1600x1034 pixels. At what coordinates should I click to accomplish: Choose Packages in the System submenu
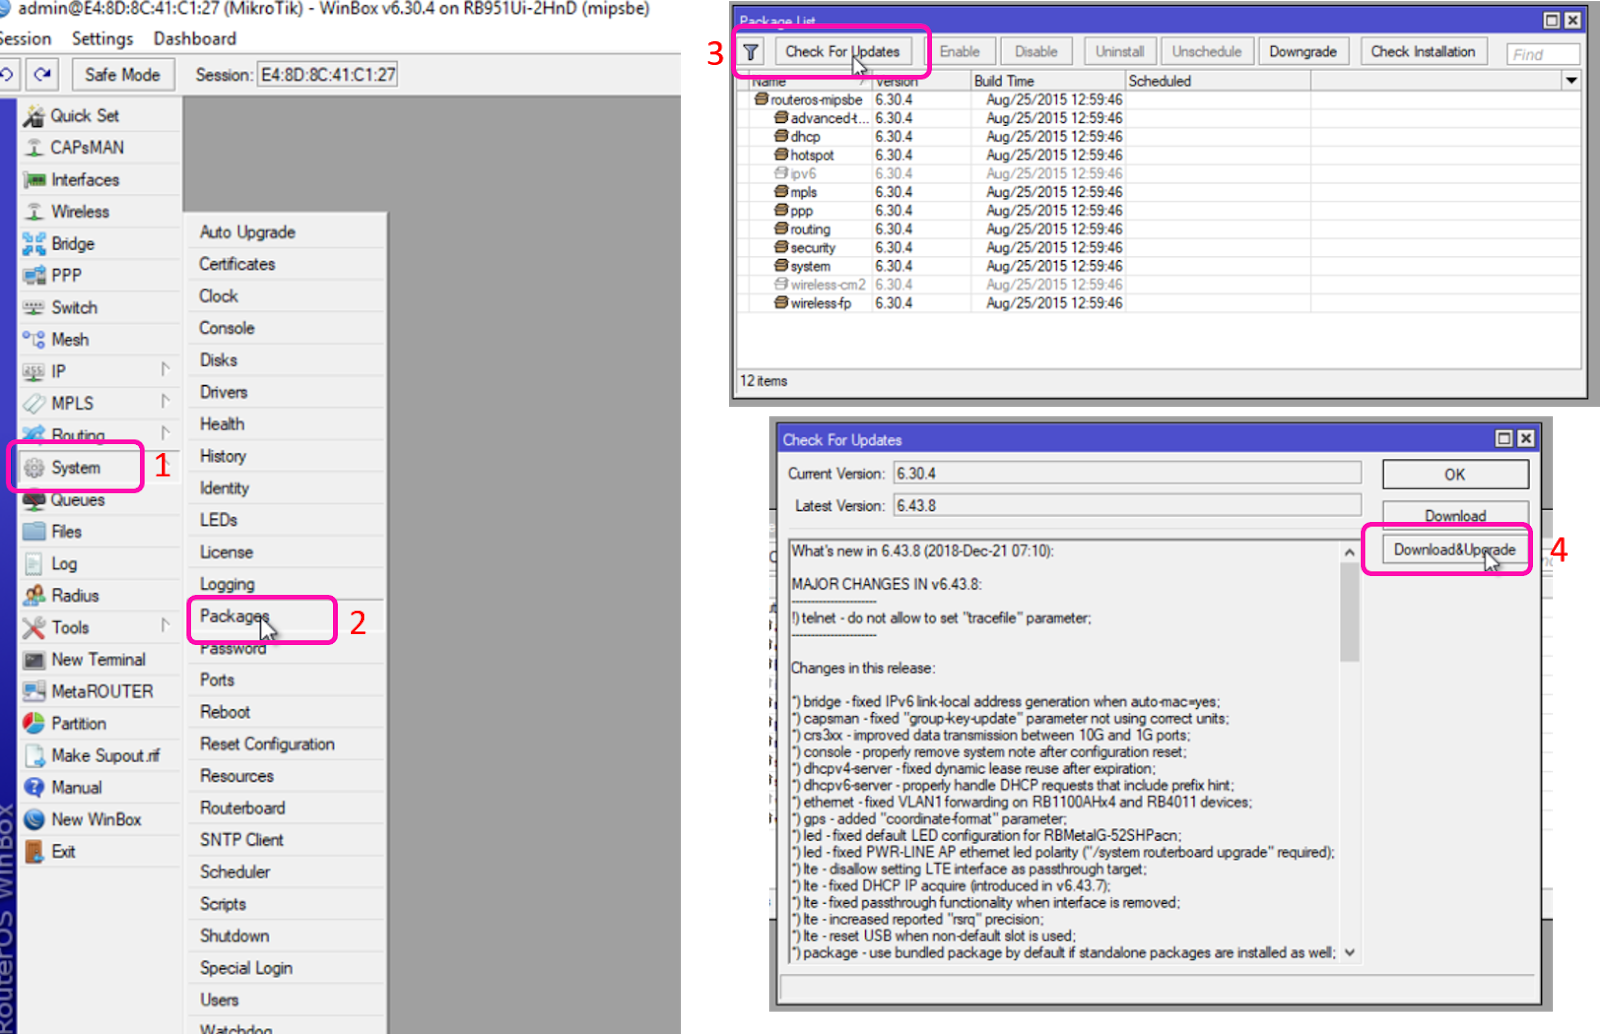[234, 616]
